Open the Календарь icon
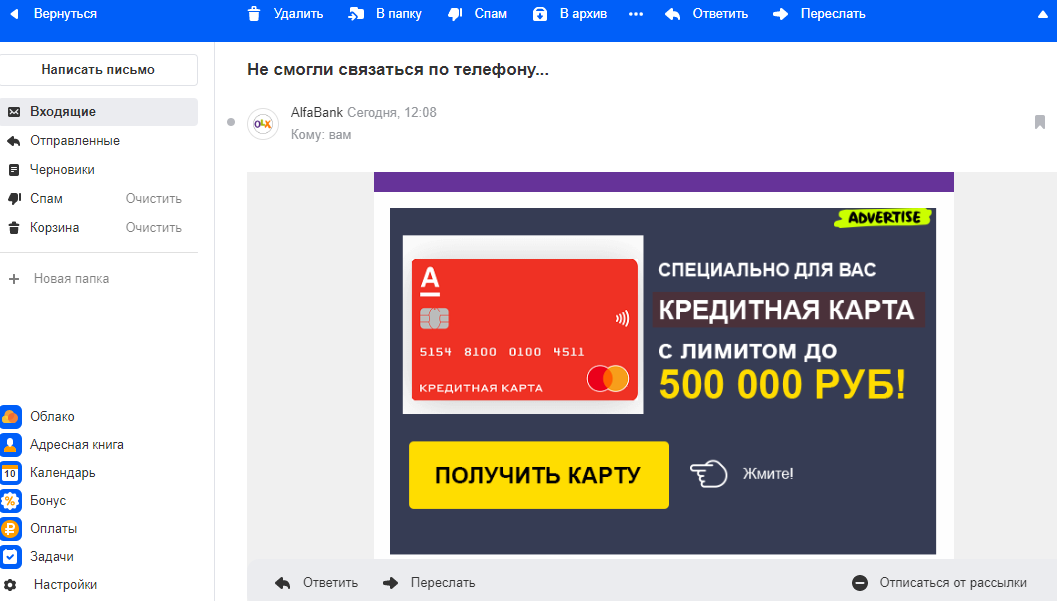The image size is (1057, 601). point(10,473)
